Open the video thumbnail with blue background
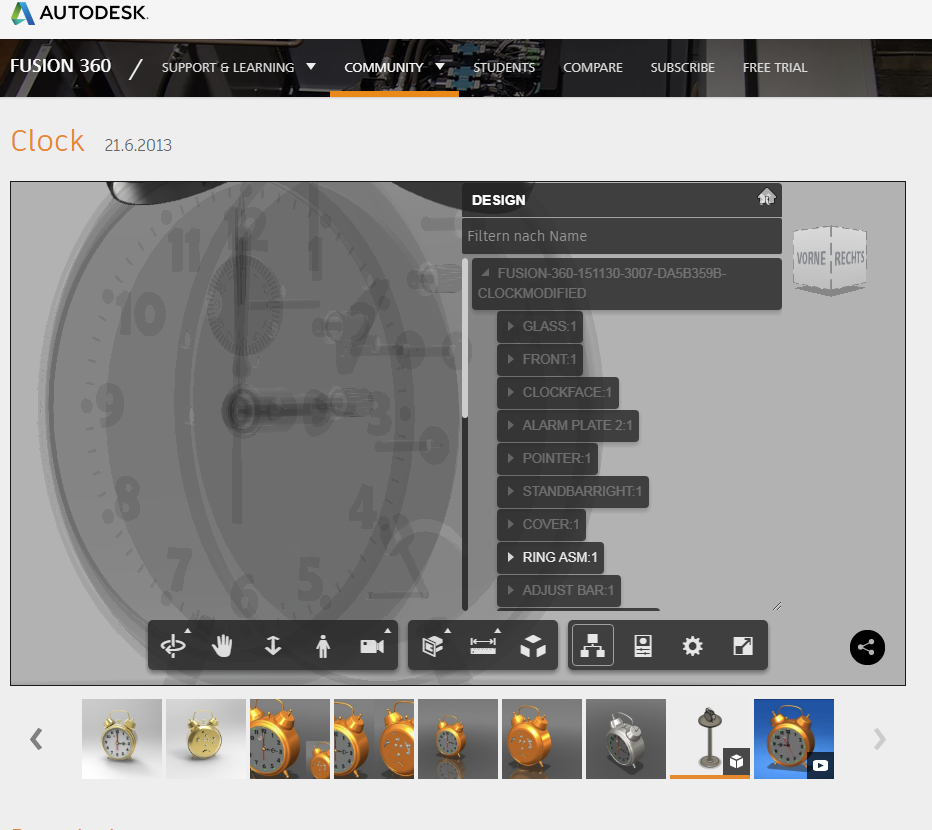The image size is (932, 830). [x=794, y=739]
